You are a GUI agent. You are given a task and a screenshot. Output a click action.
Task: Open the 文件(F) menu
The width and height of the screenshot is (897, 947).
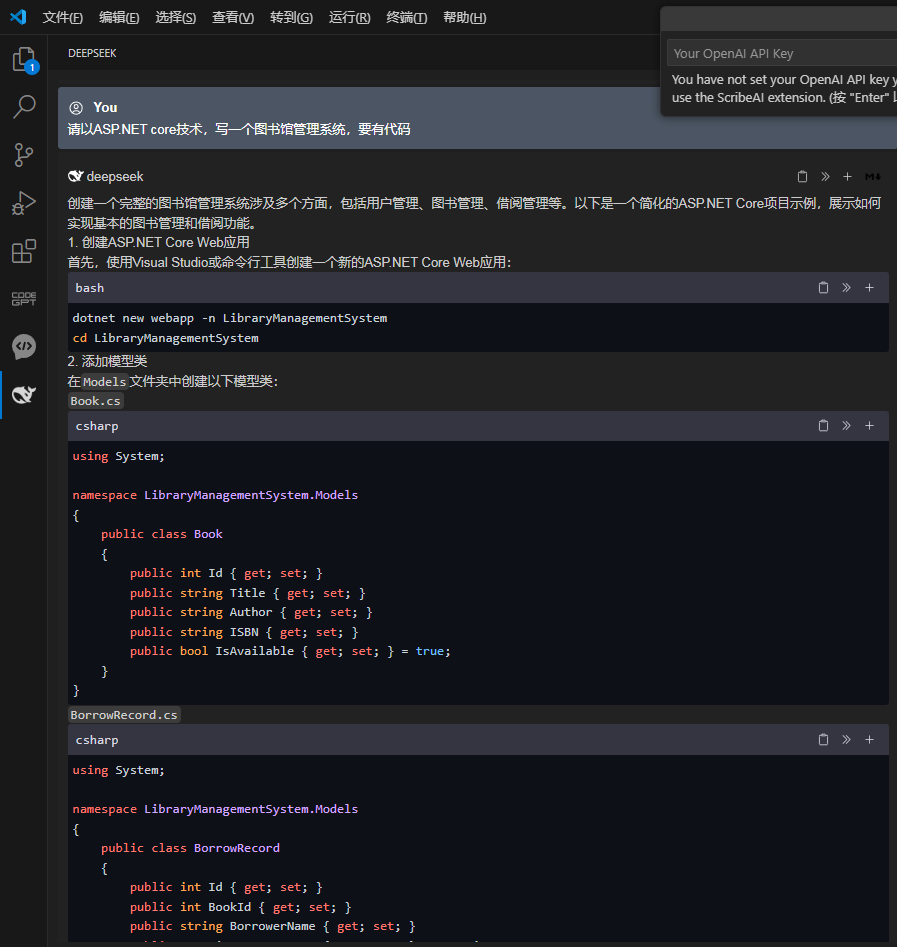pos(62,18)
